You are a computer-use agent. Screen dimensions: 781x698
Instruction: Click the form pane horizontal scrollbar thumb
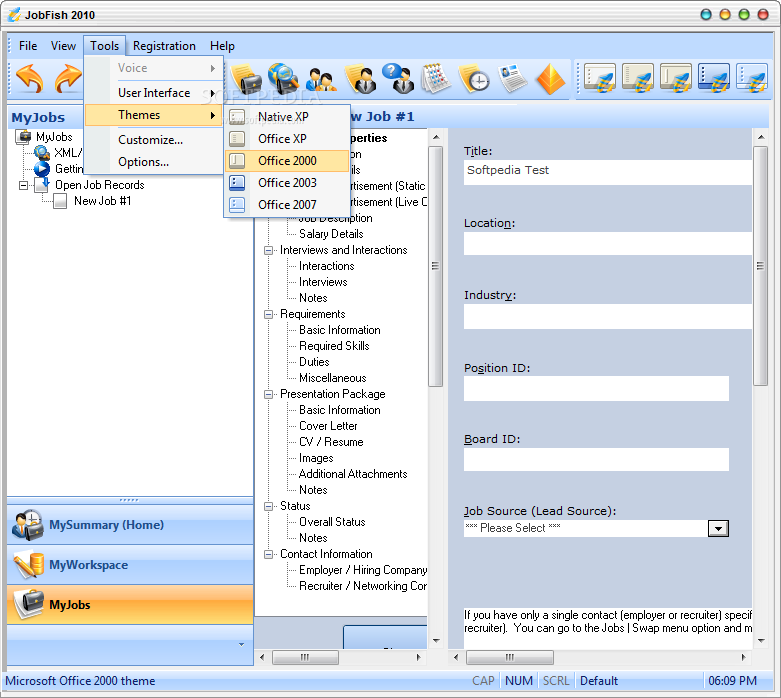pos(510,658)
